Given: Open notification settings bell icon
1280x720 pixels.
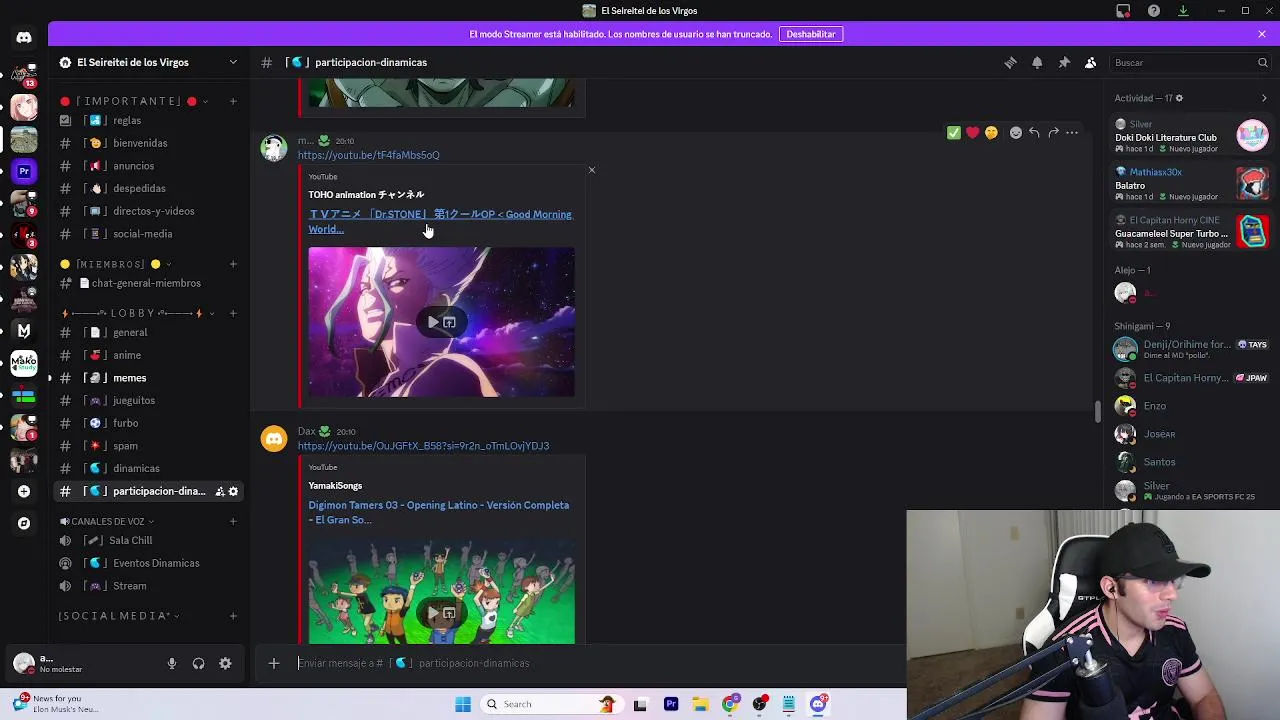Looking at the screenshot, I should (1037, 62).
